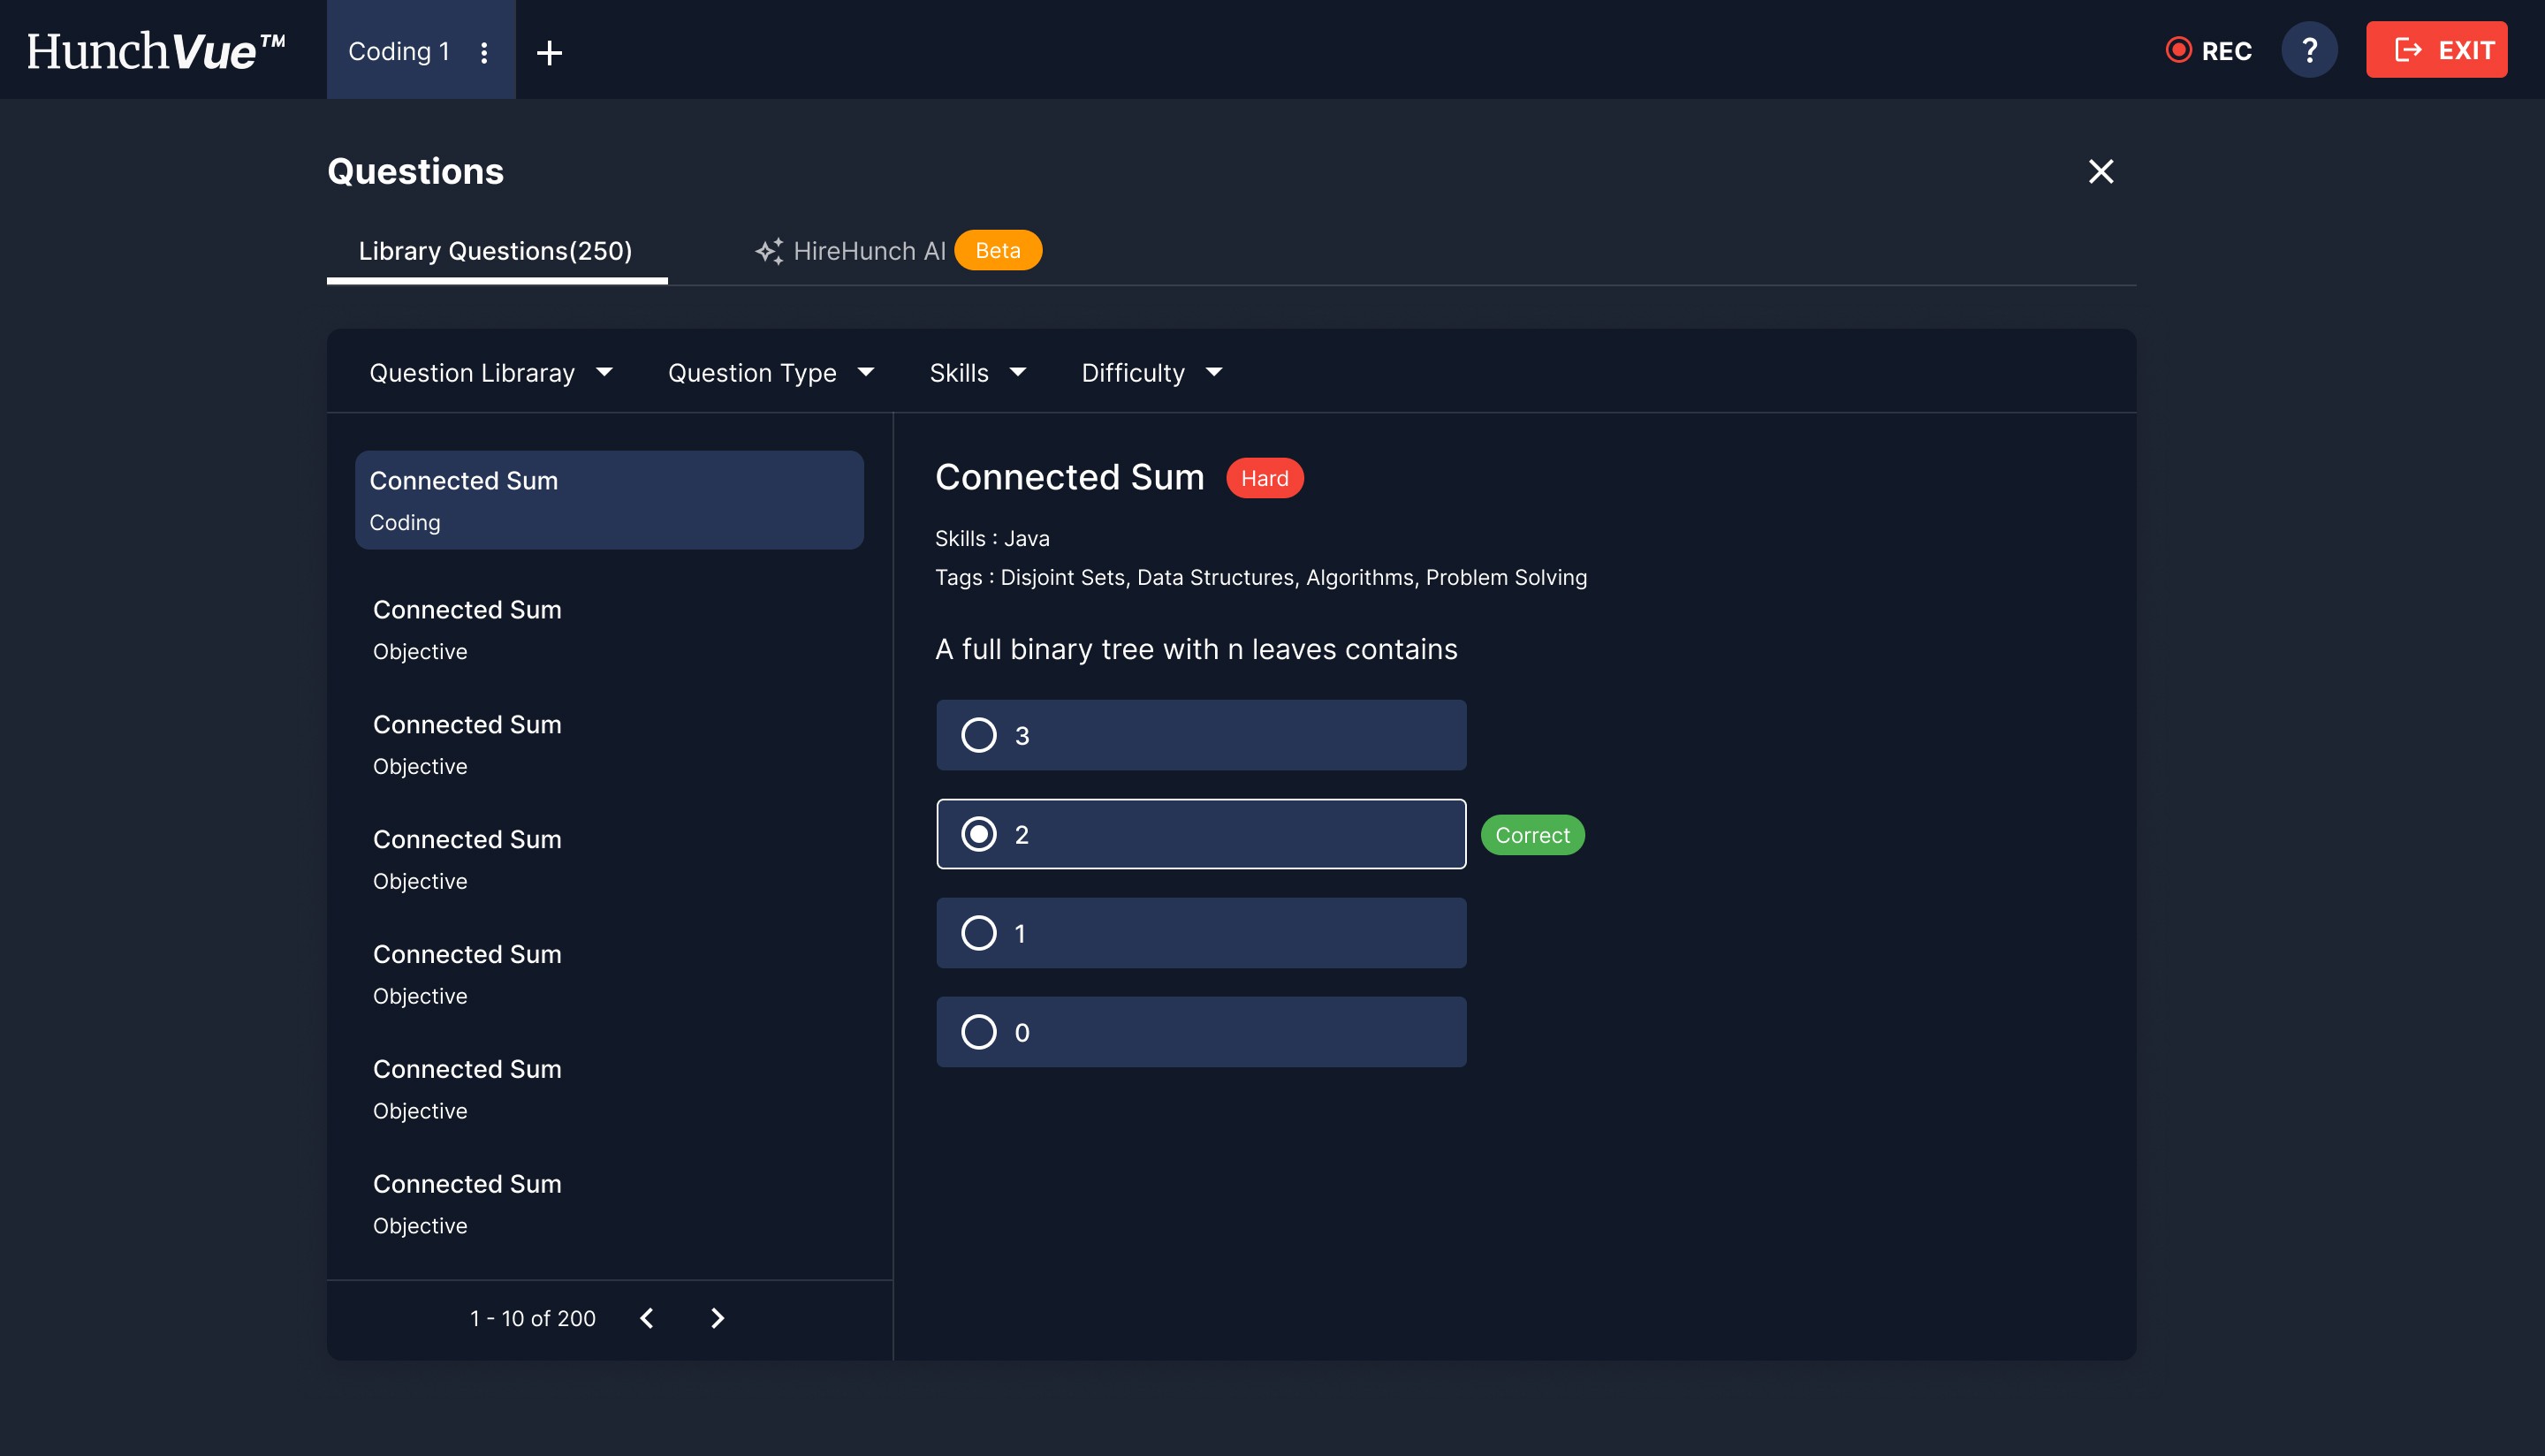Select the first Connected Sum Objective question
The image size is (2545, 1456).
[608, 629]
